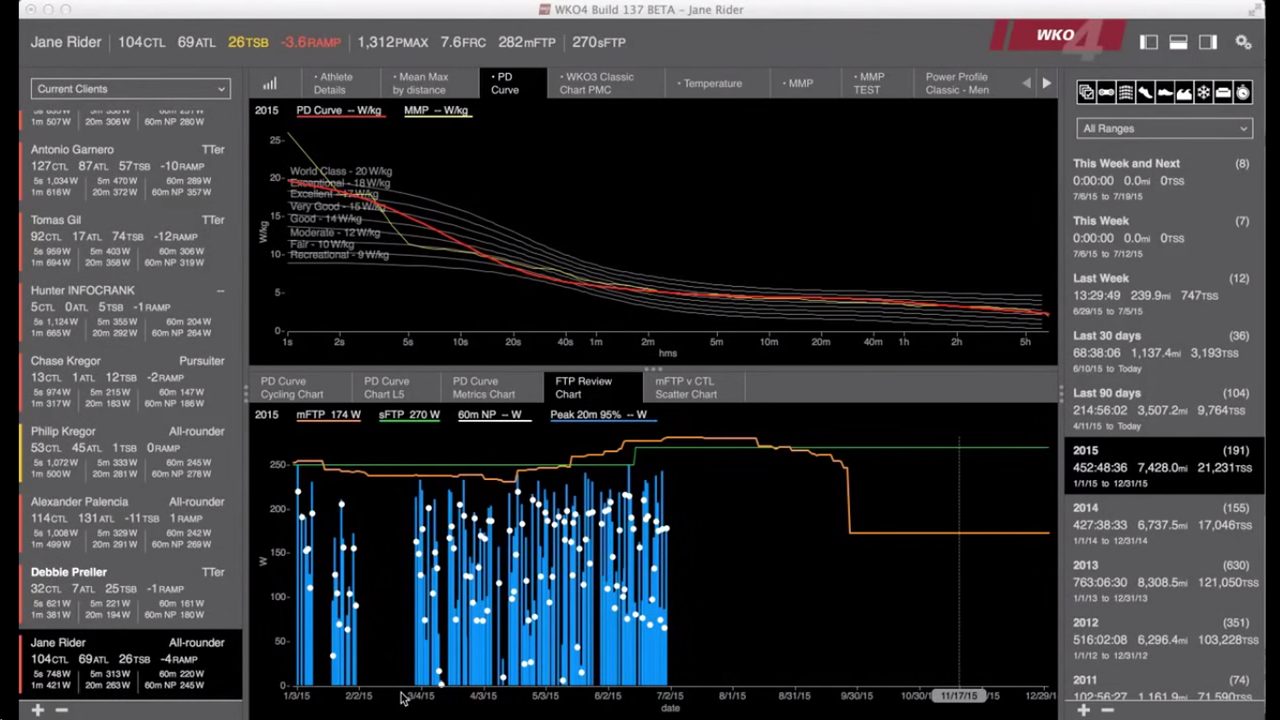Select athlete Alexander Palencia
This screenshot has height=720, width=1280.
pyautogui.click(x=130, y=523)
